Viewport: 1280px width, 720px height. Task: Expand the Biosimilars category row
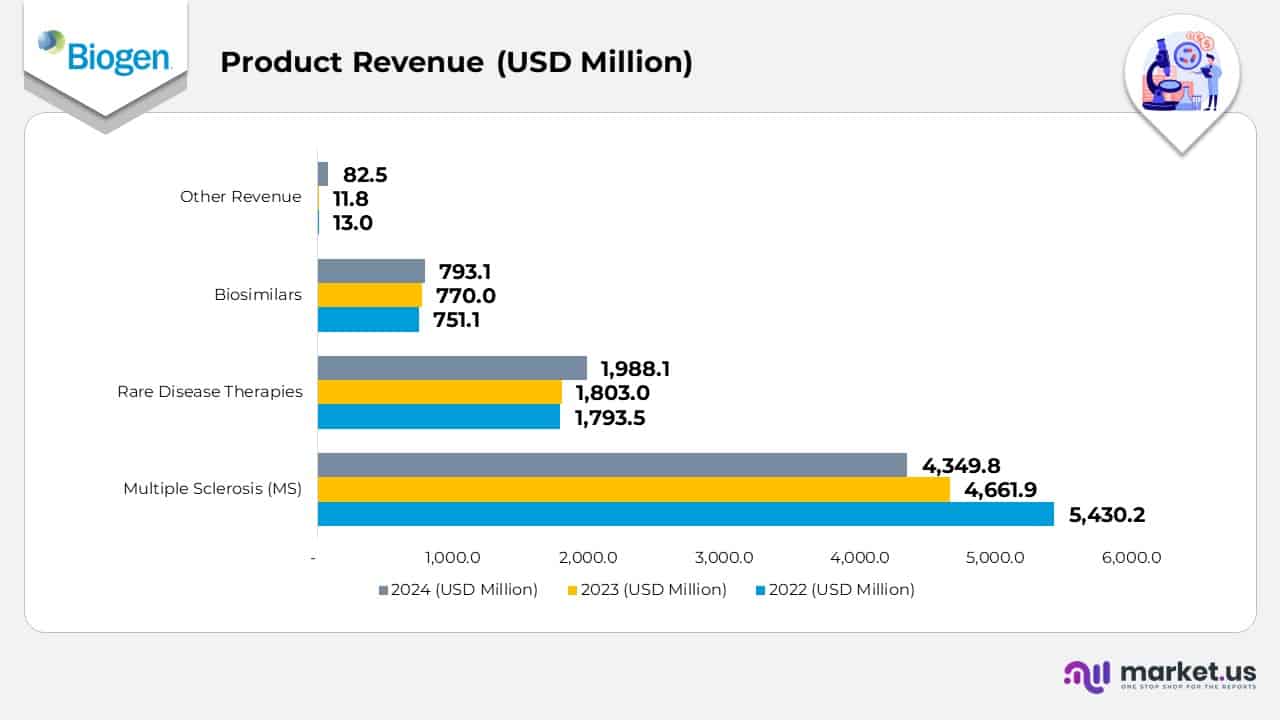tap(258, 295)
